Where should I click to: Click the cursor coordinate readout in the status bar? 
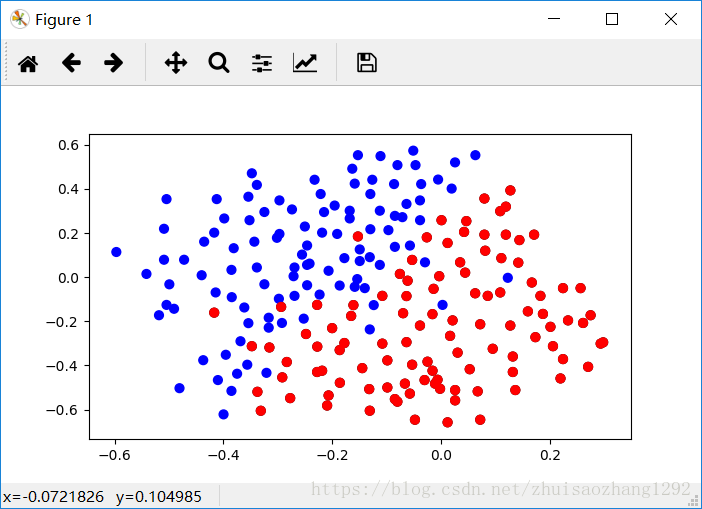tap(102, 497)
